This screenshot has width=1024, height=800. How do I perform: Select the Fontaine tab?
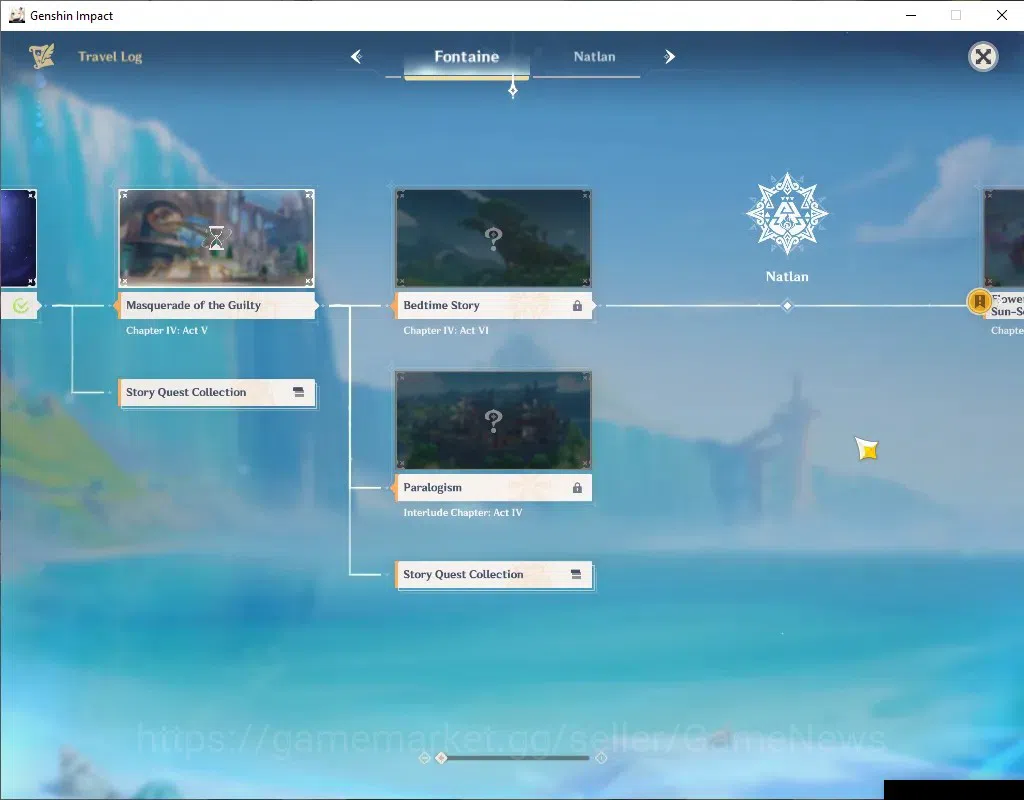tap(466, 57)
